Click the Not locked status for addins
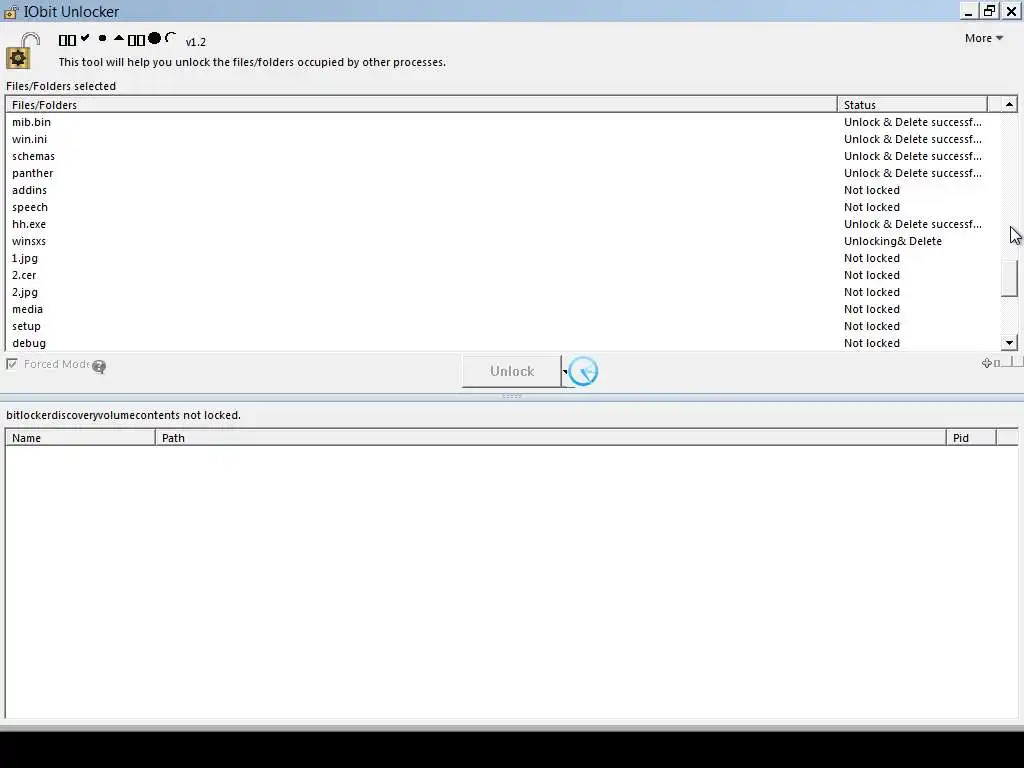1024x768 pixels. tap(872, 190)
